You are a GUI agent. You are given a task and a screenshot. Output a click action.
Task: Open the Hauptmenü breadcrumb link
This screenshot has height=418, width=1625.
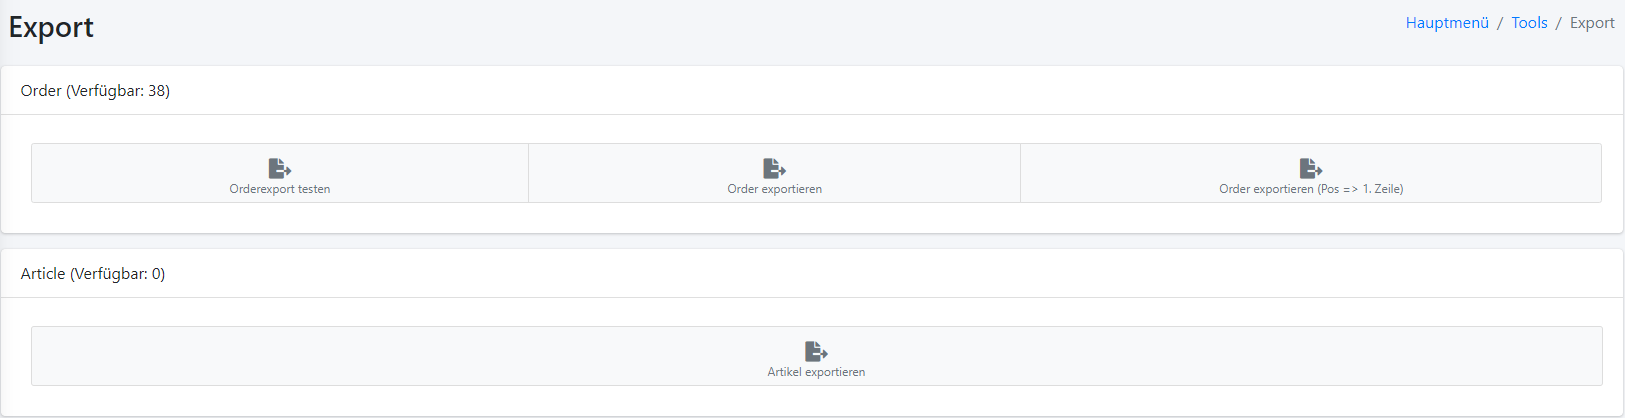pyautogui.click(x=1447, y=23)
